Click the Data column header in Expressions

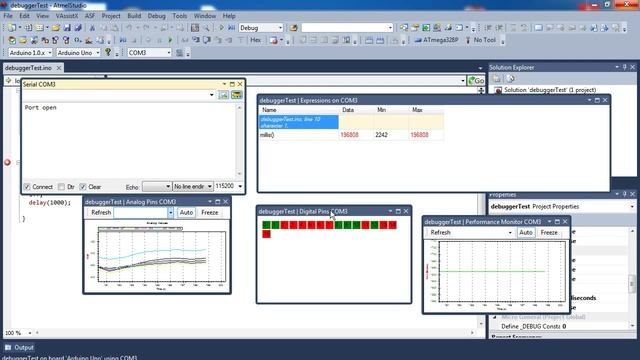348,110
